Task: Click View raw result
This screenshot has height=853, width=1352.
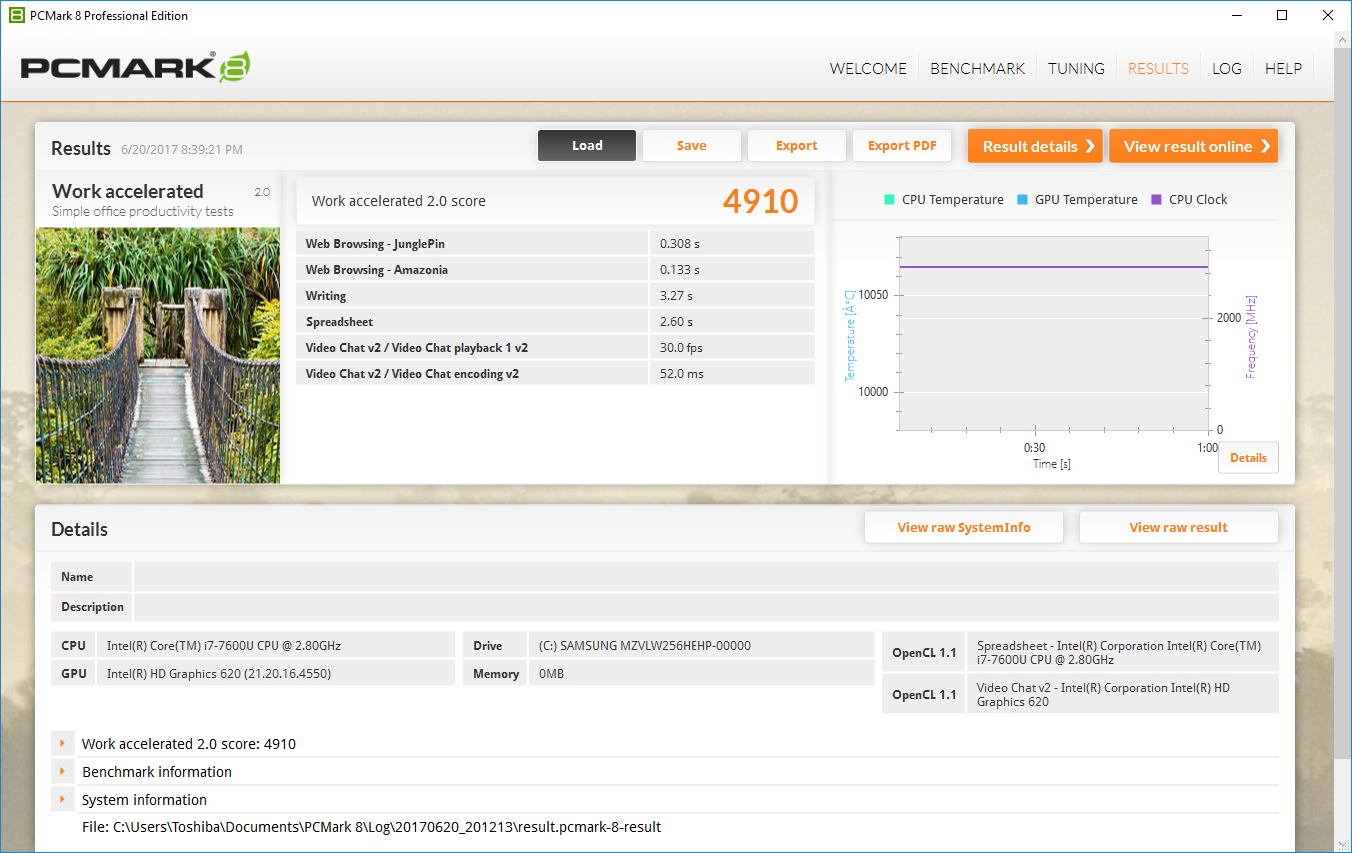Action: click(1179, 528)
